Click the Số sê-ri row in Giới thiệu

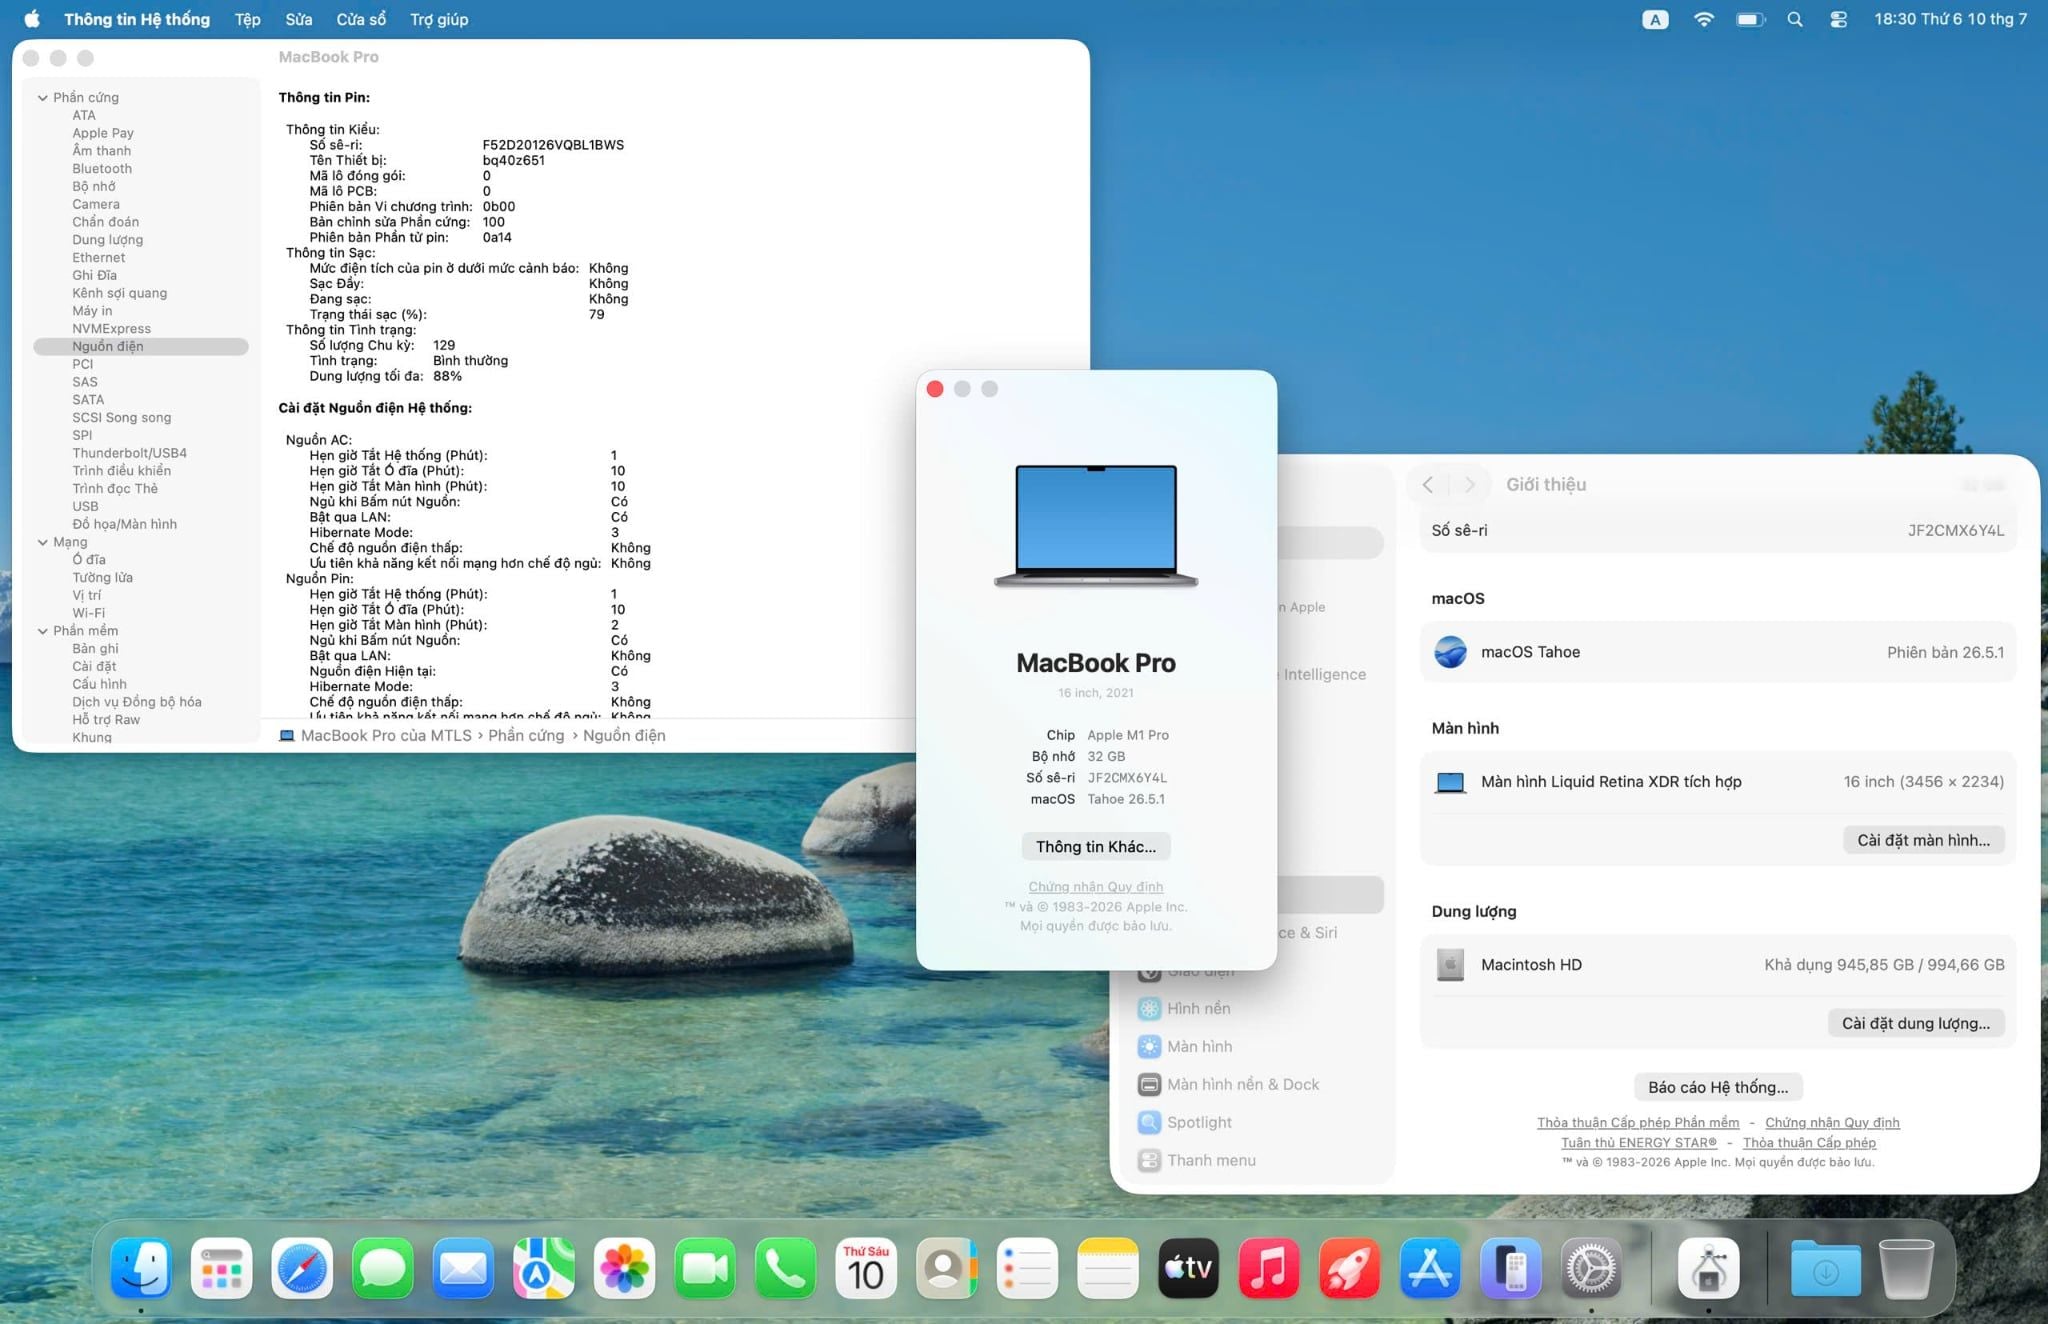tap(1718, 531)
